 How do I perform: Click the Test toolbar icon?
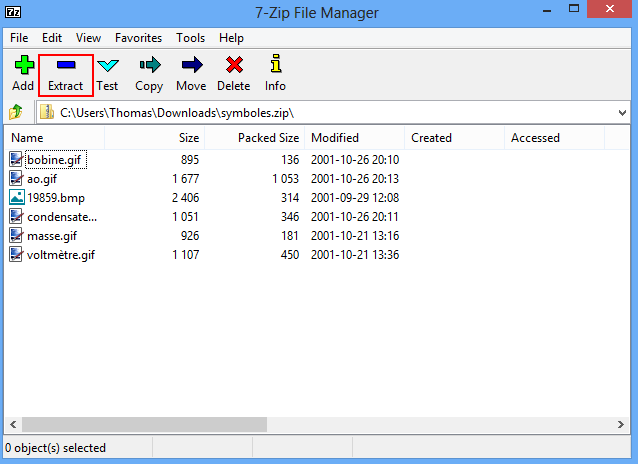[x=108, y=65]
